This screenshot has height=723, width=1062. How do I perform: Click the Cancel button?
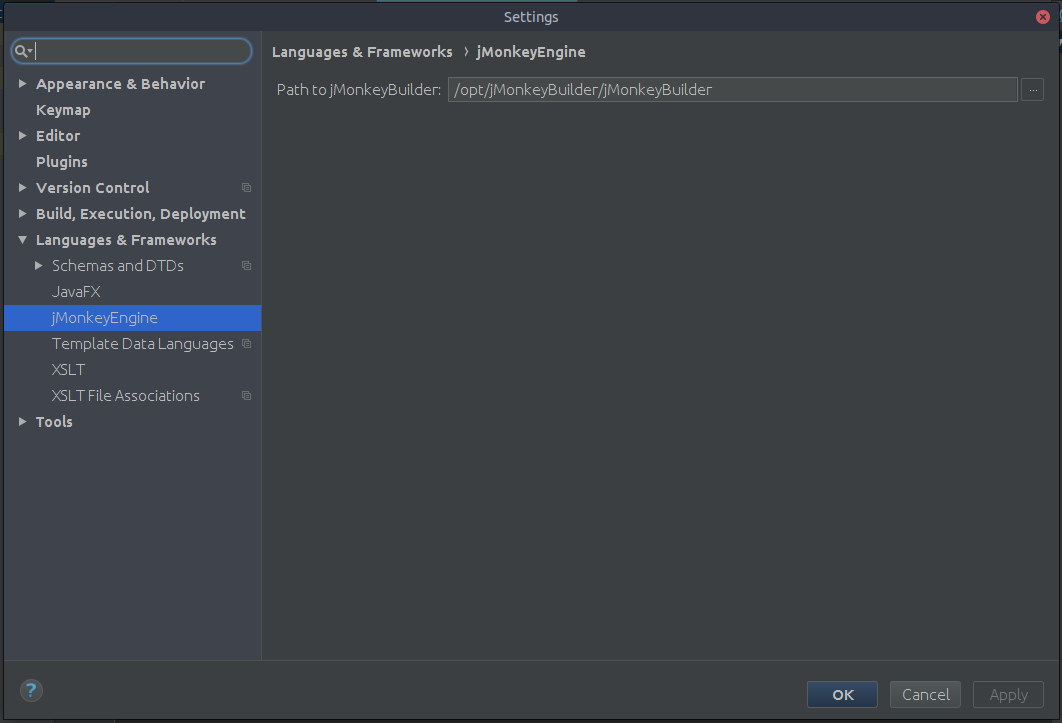point(925,695)
